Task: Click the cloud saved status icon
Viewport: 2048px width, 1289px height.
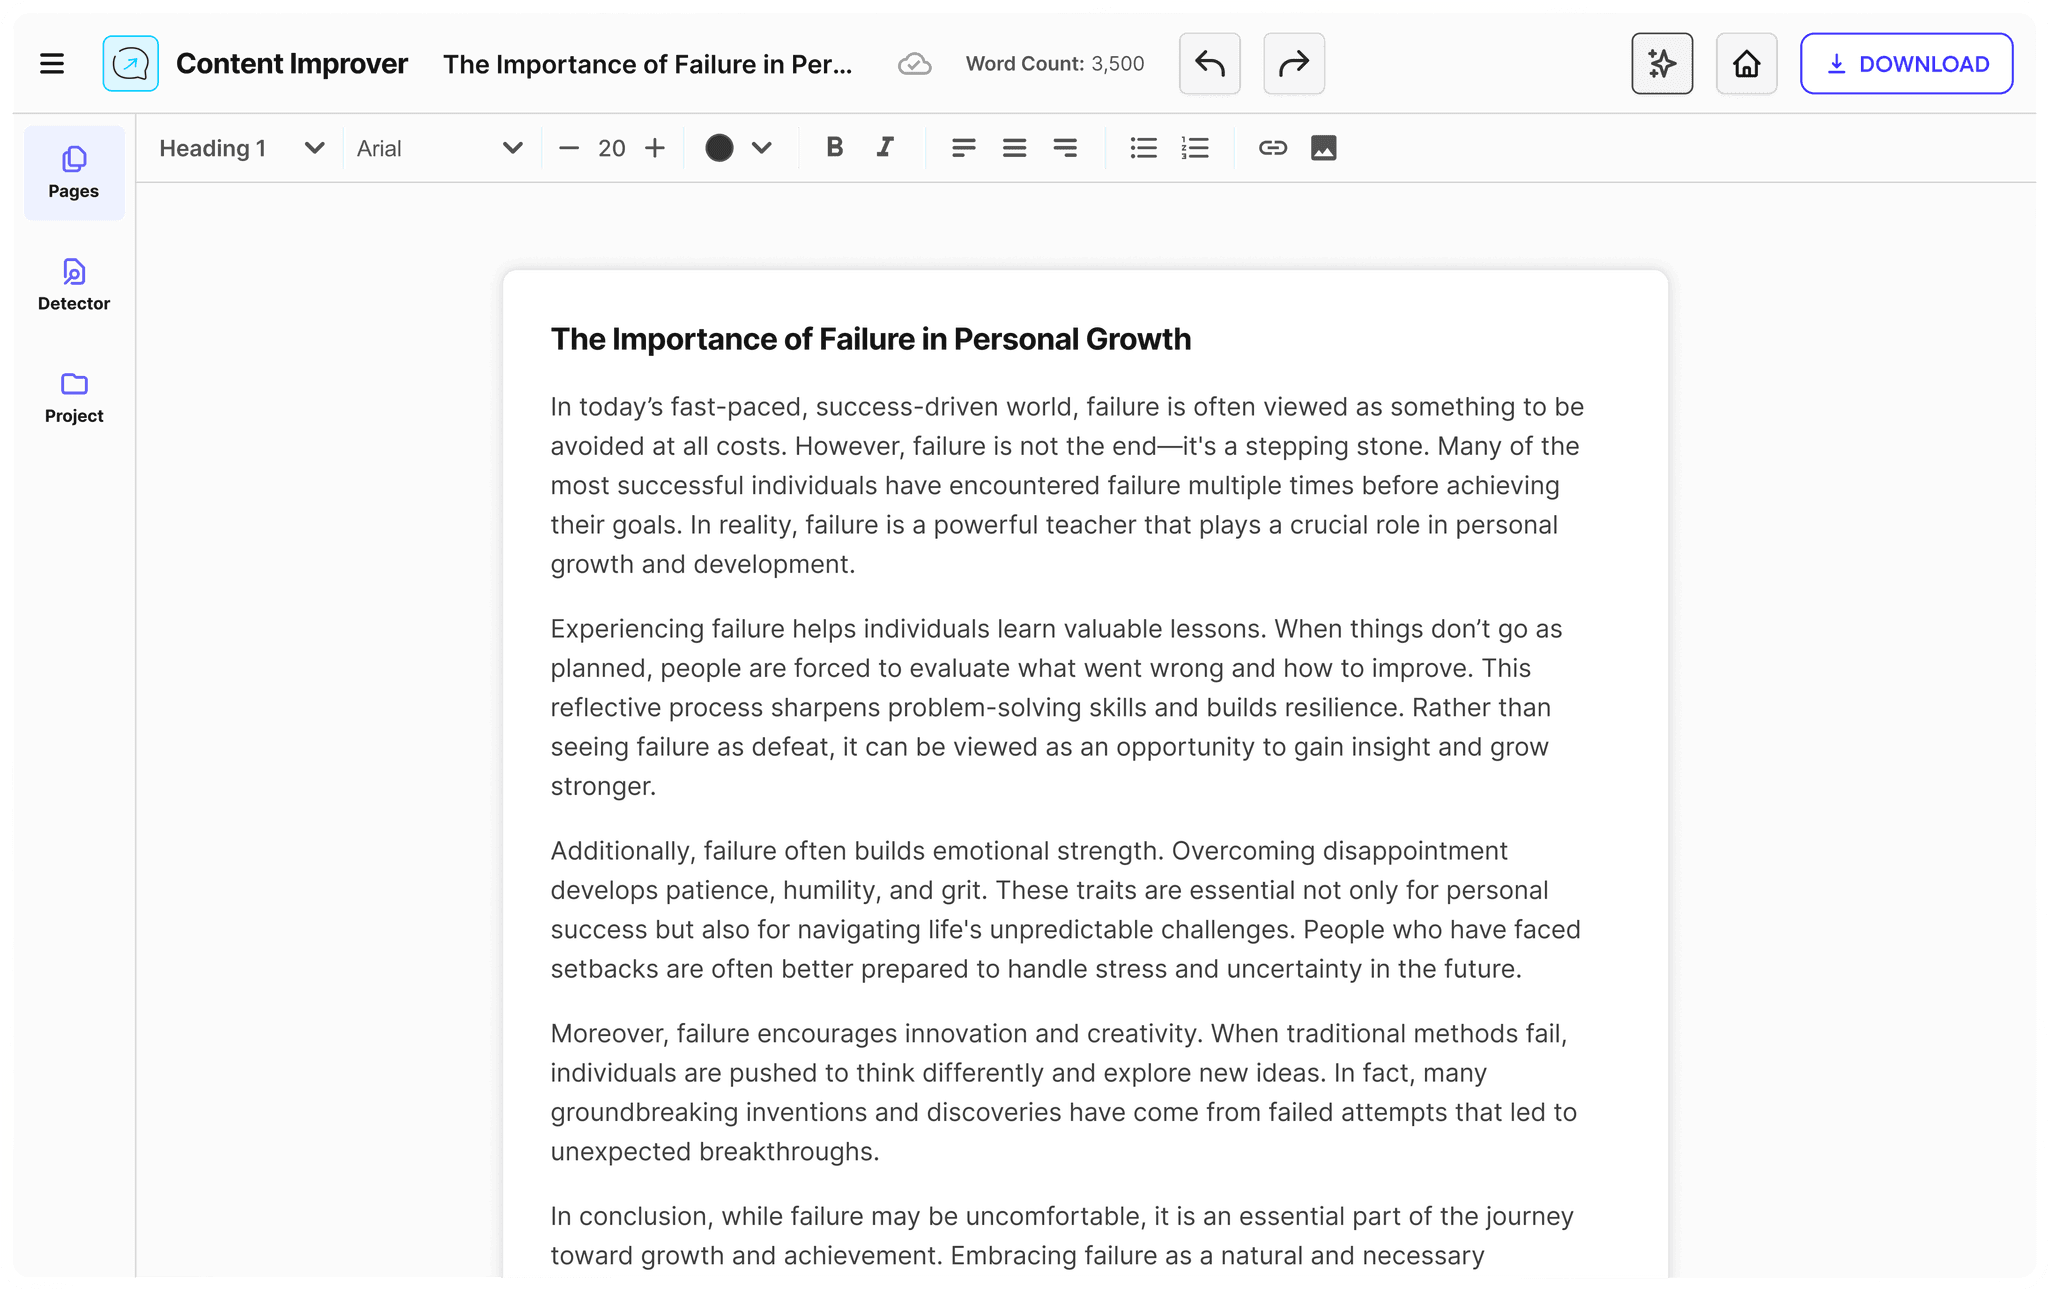Action: point(914,64)
